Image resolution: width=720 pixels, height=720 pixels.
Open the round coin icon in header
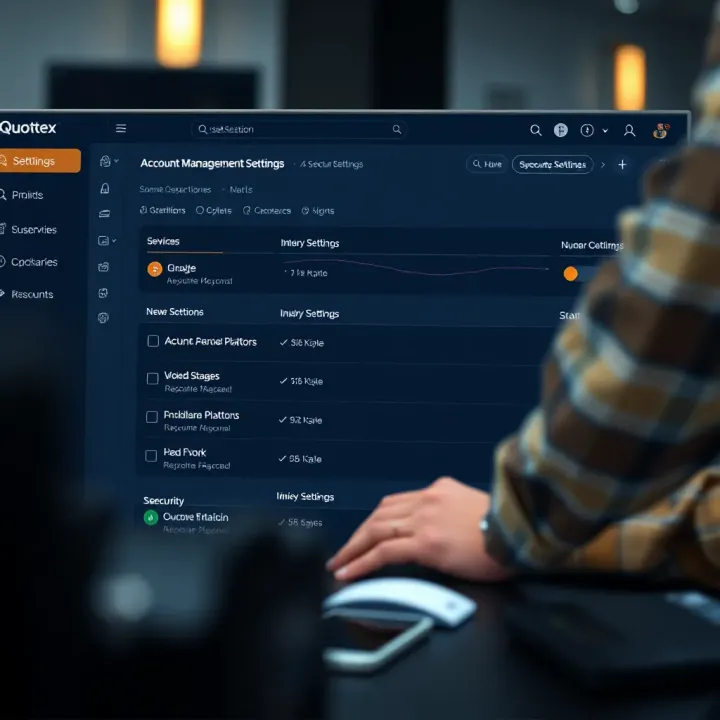point(561,130)
